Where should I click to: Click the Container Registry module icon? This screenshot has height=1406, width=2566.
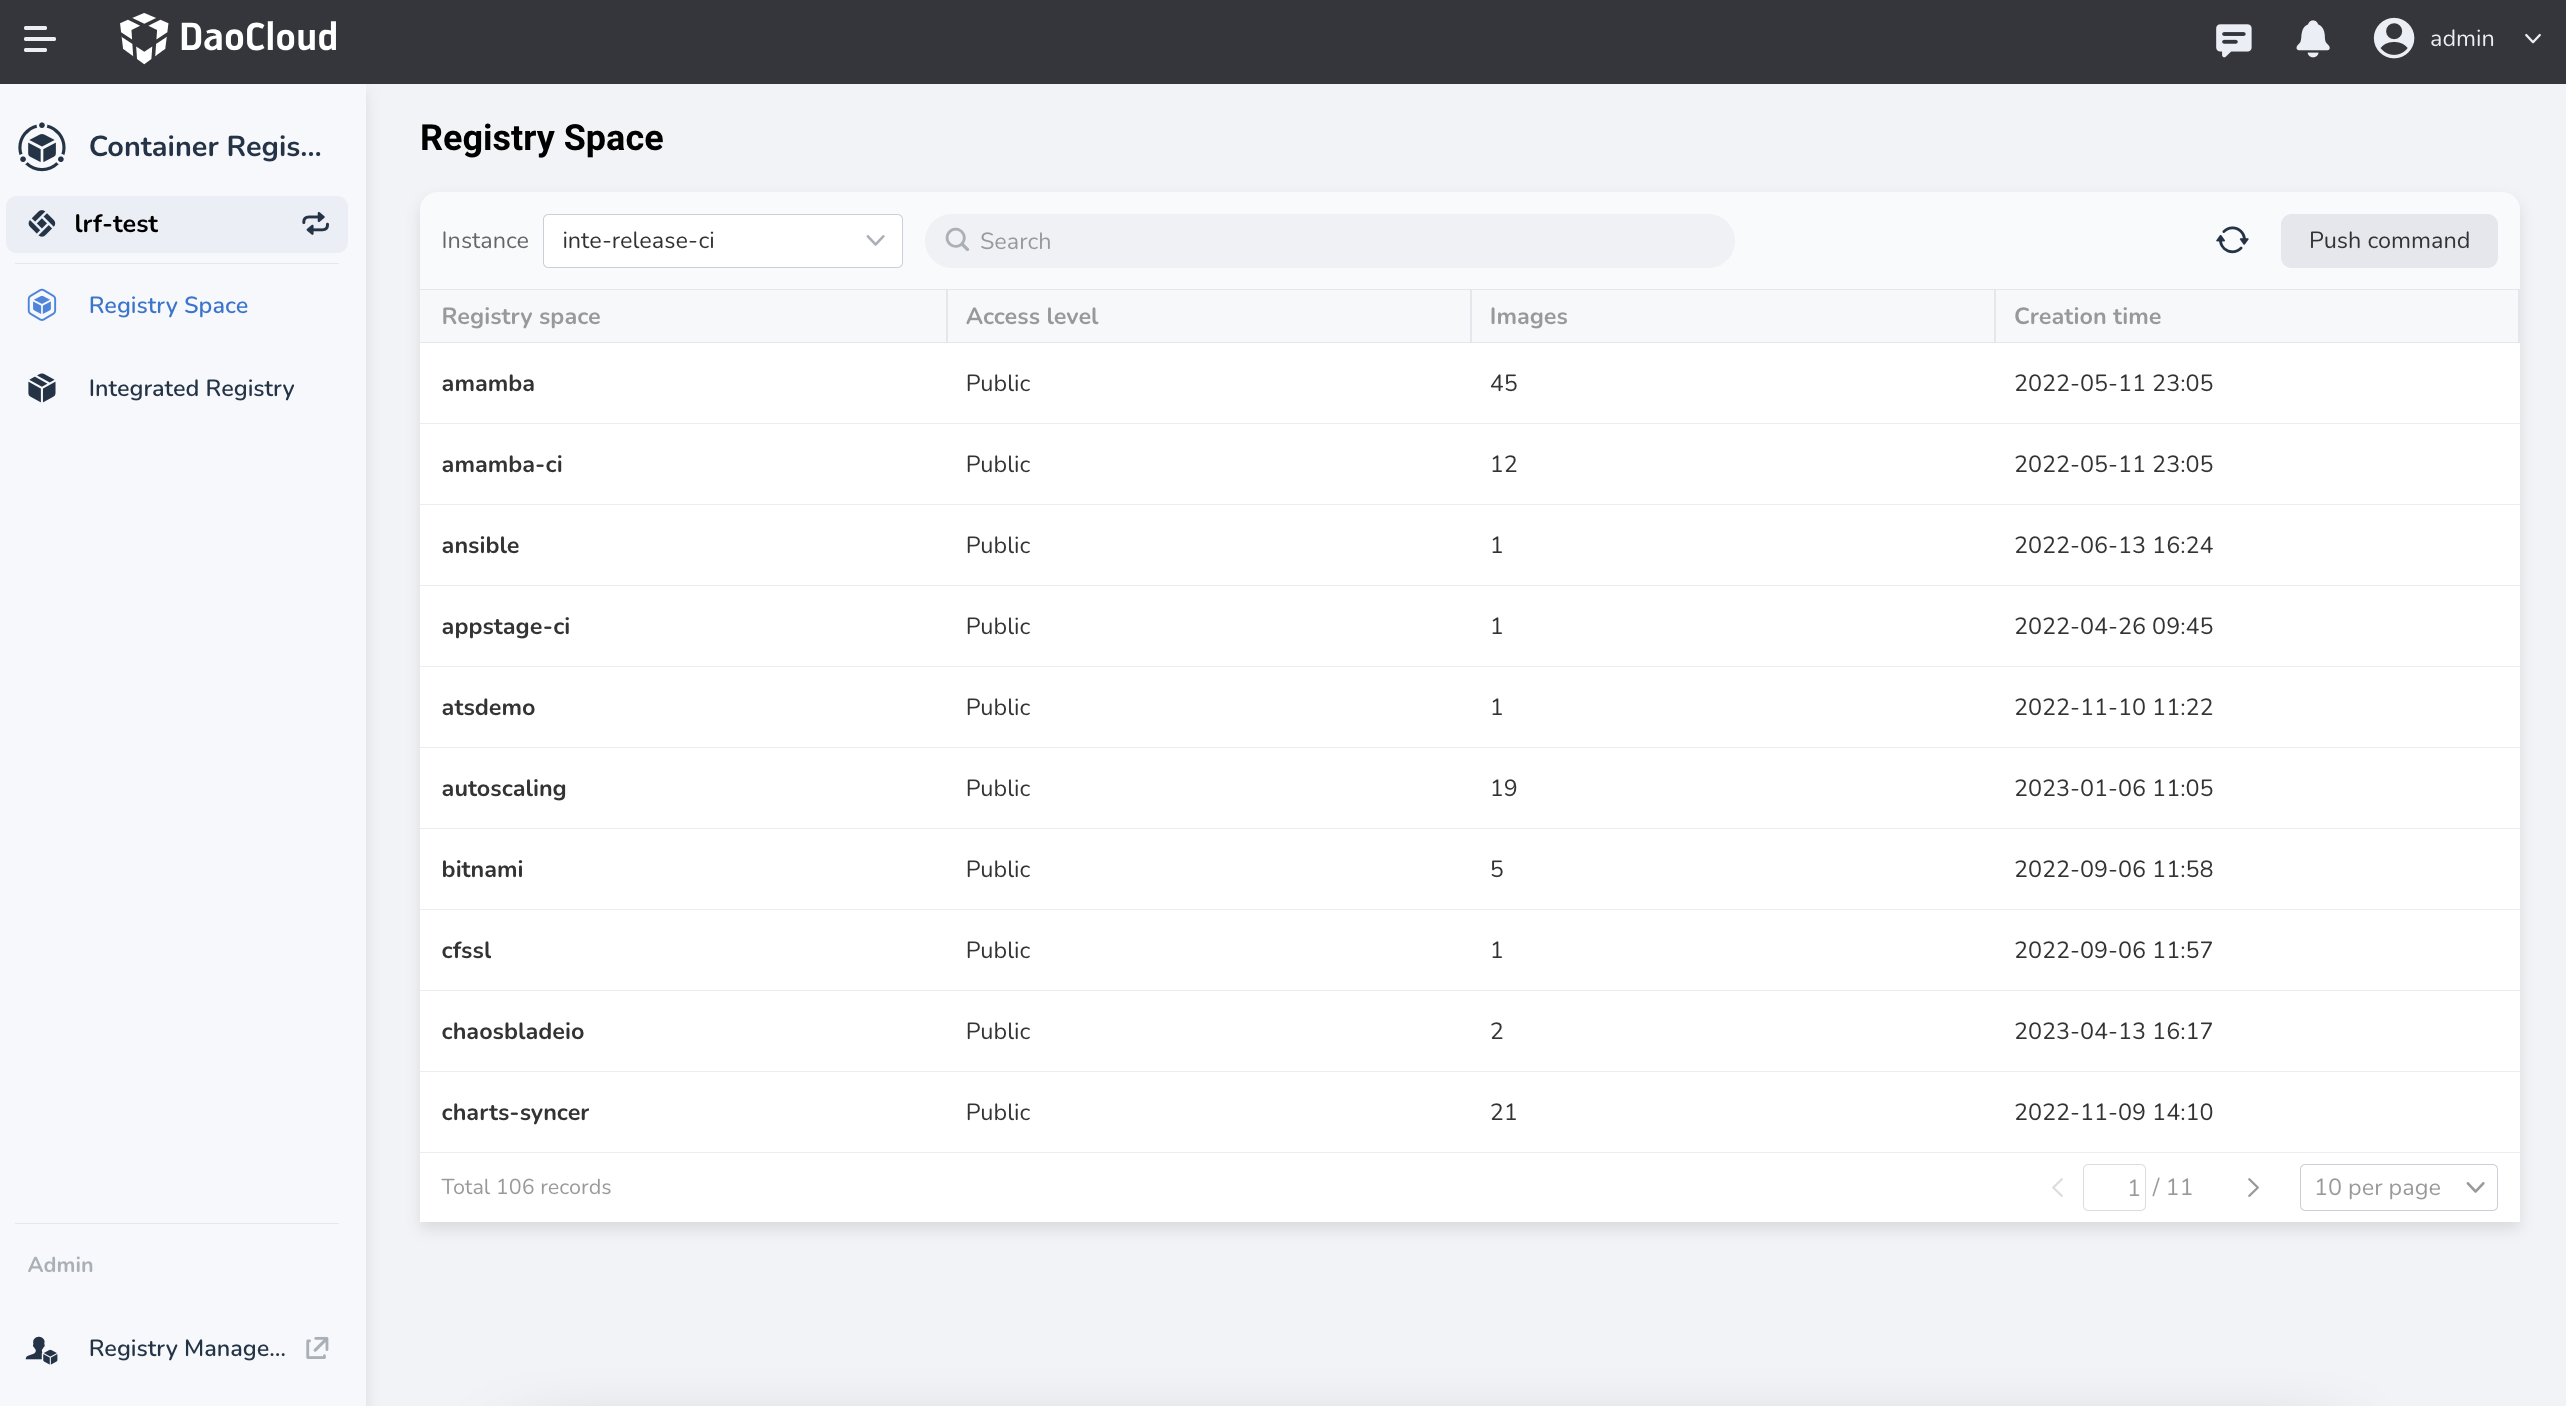tap(42, 146)
